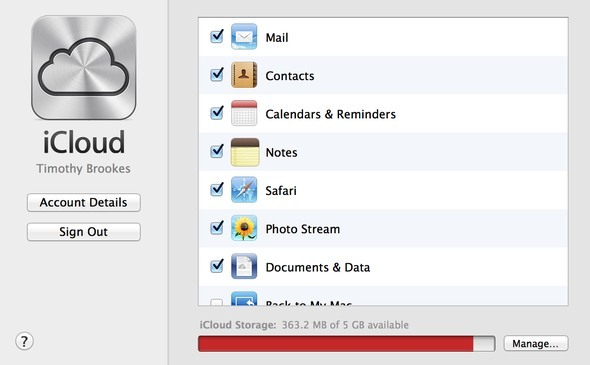
Task: Disable Calendars & Reminders syncing checkbox
Action: tap(217, 113)
